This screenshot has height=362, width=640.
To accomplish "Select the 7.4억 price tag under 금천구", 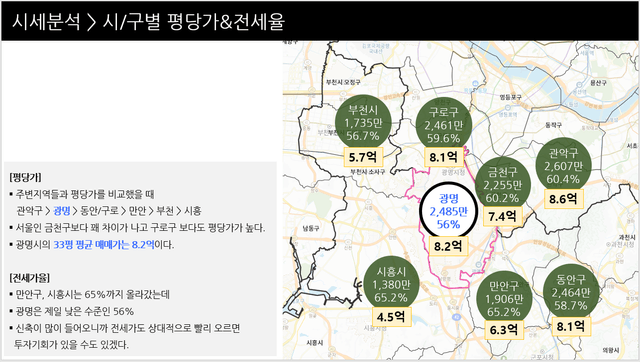I will [x=502, y=216].
